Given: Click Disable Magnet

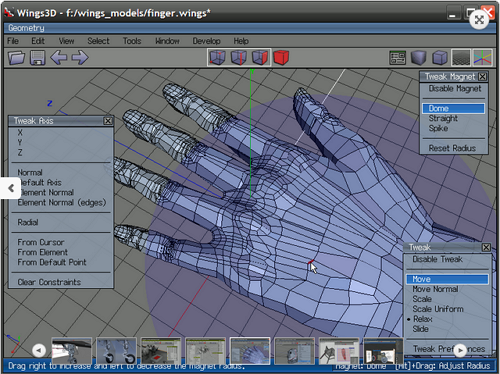Looking at the screenshot, I should [x=454, y=88].
